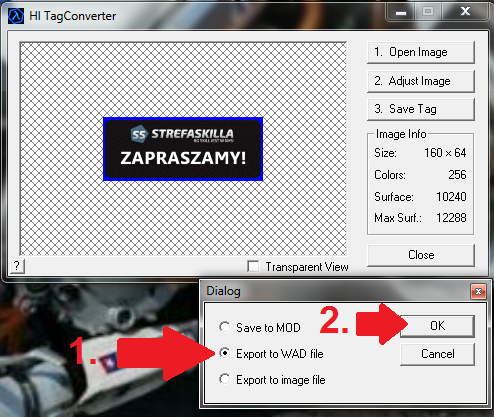Confirm the Dialog with OK

pos(437,326)
